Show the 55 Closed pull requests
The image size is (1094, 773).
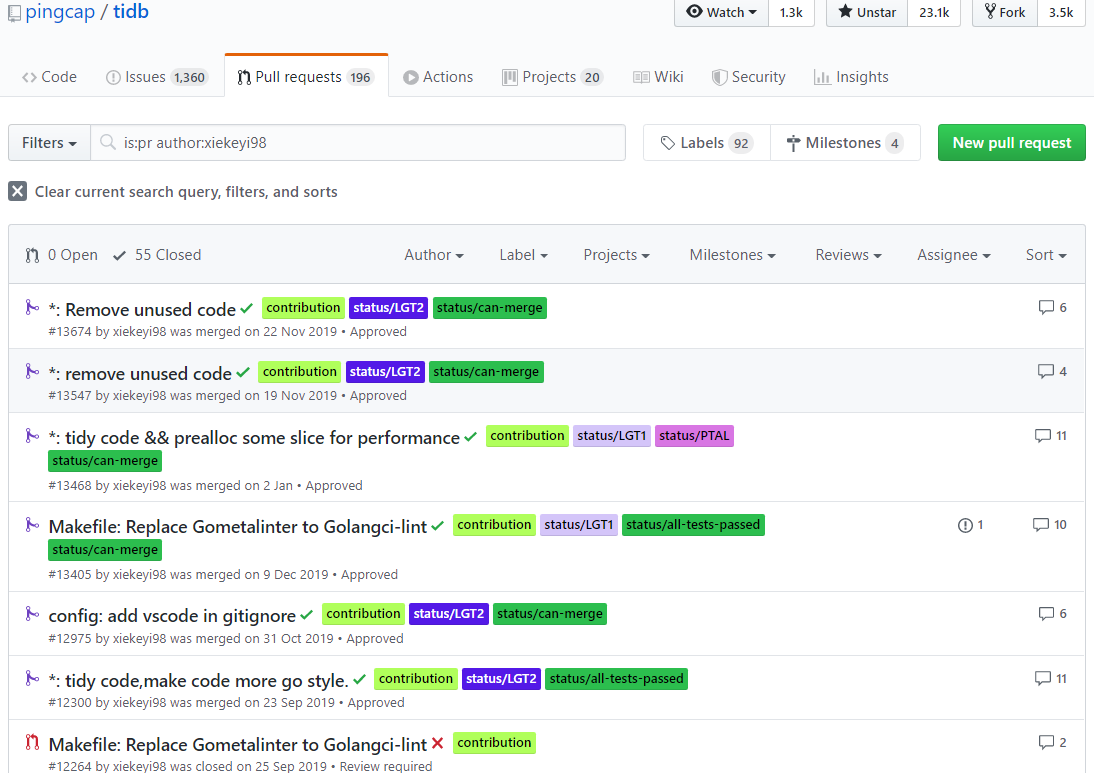coord(157,255)
